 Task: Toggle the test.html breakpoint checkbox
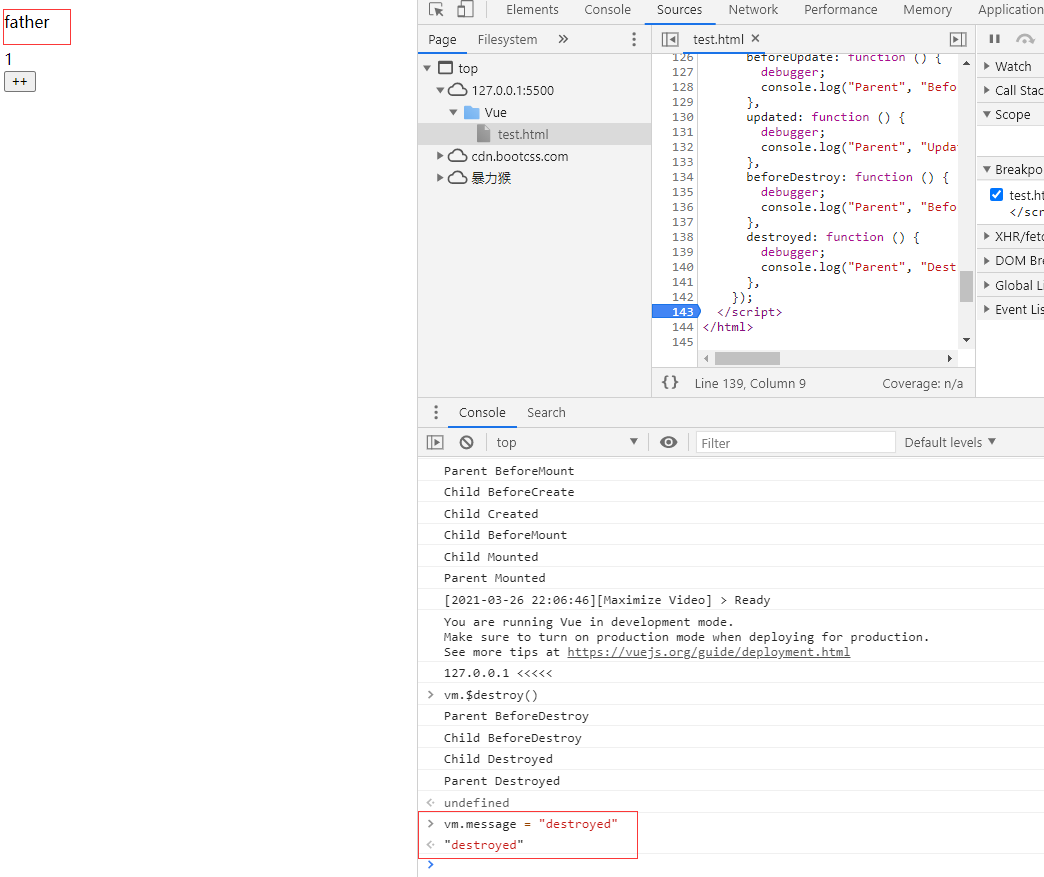click(x=996, y=194)
